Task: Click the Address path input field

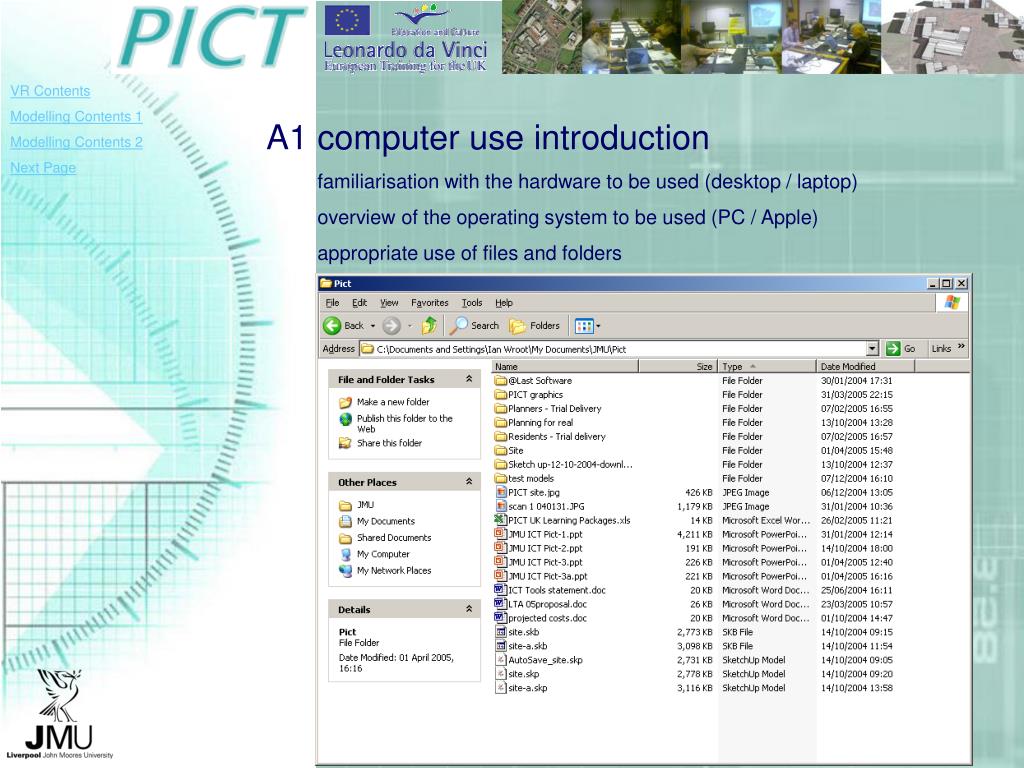Action: 613,349
